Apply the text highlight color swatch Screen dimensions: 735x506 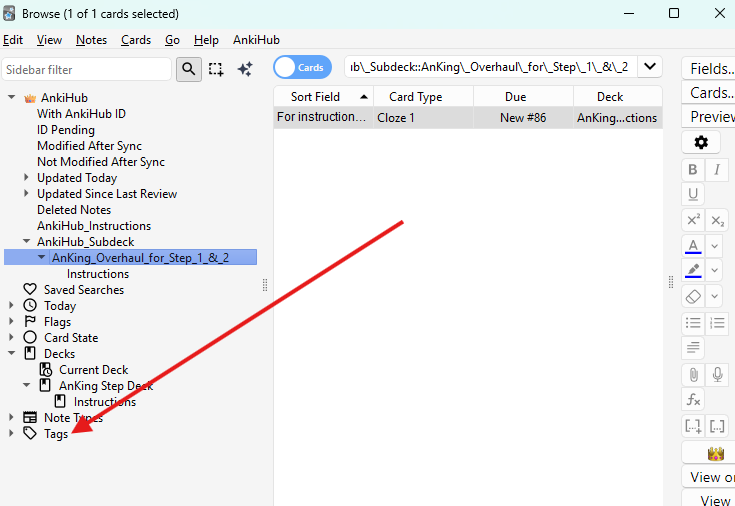click(693, 271)
